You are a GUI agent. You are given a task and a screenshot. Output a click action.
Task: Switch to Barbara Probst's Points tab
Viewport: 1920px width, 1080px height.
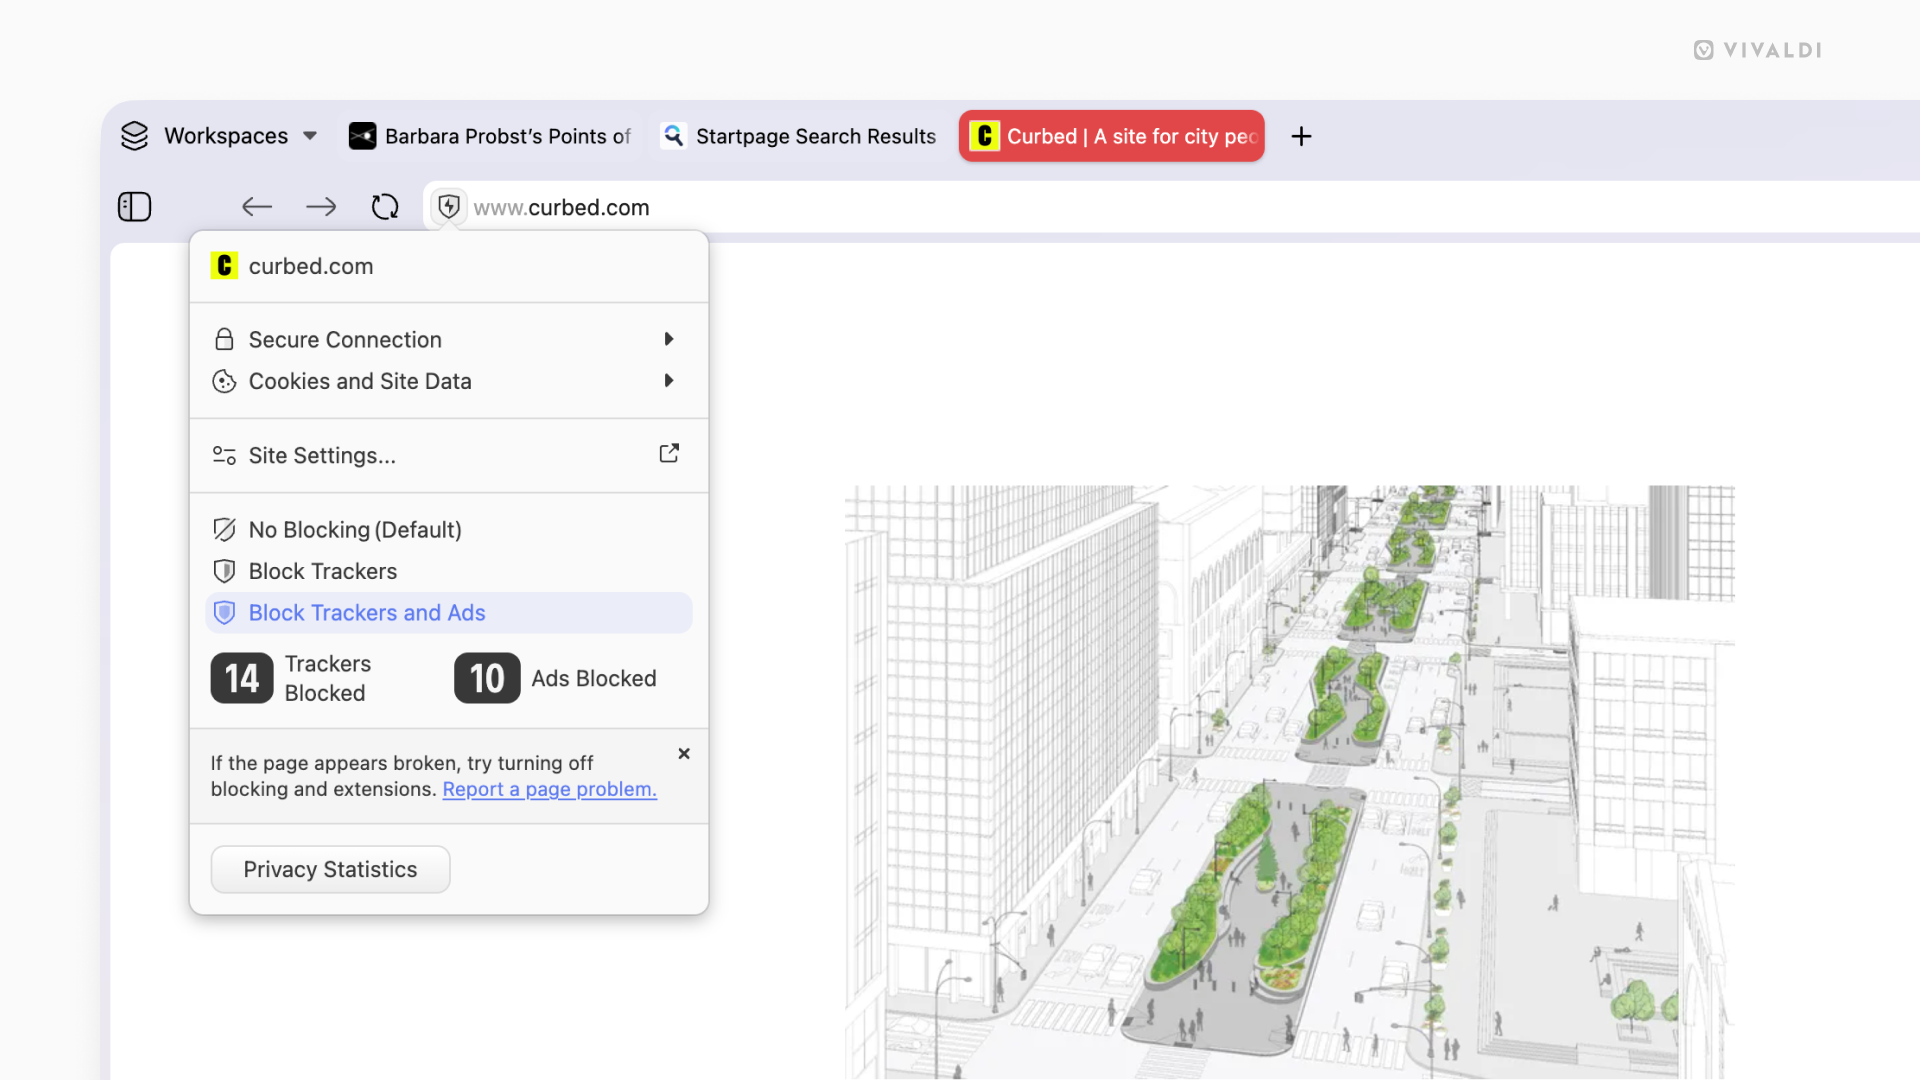point(490,136)
